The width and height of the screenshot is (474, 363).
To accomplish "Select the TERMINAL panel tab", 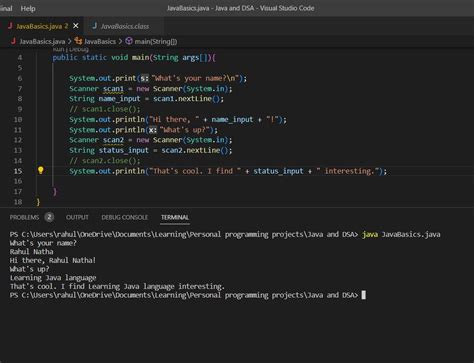I will pos(175,217).
